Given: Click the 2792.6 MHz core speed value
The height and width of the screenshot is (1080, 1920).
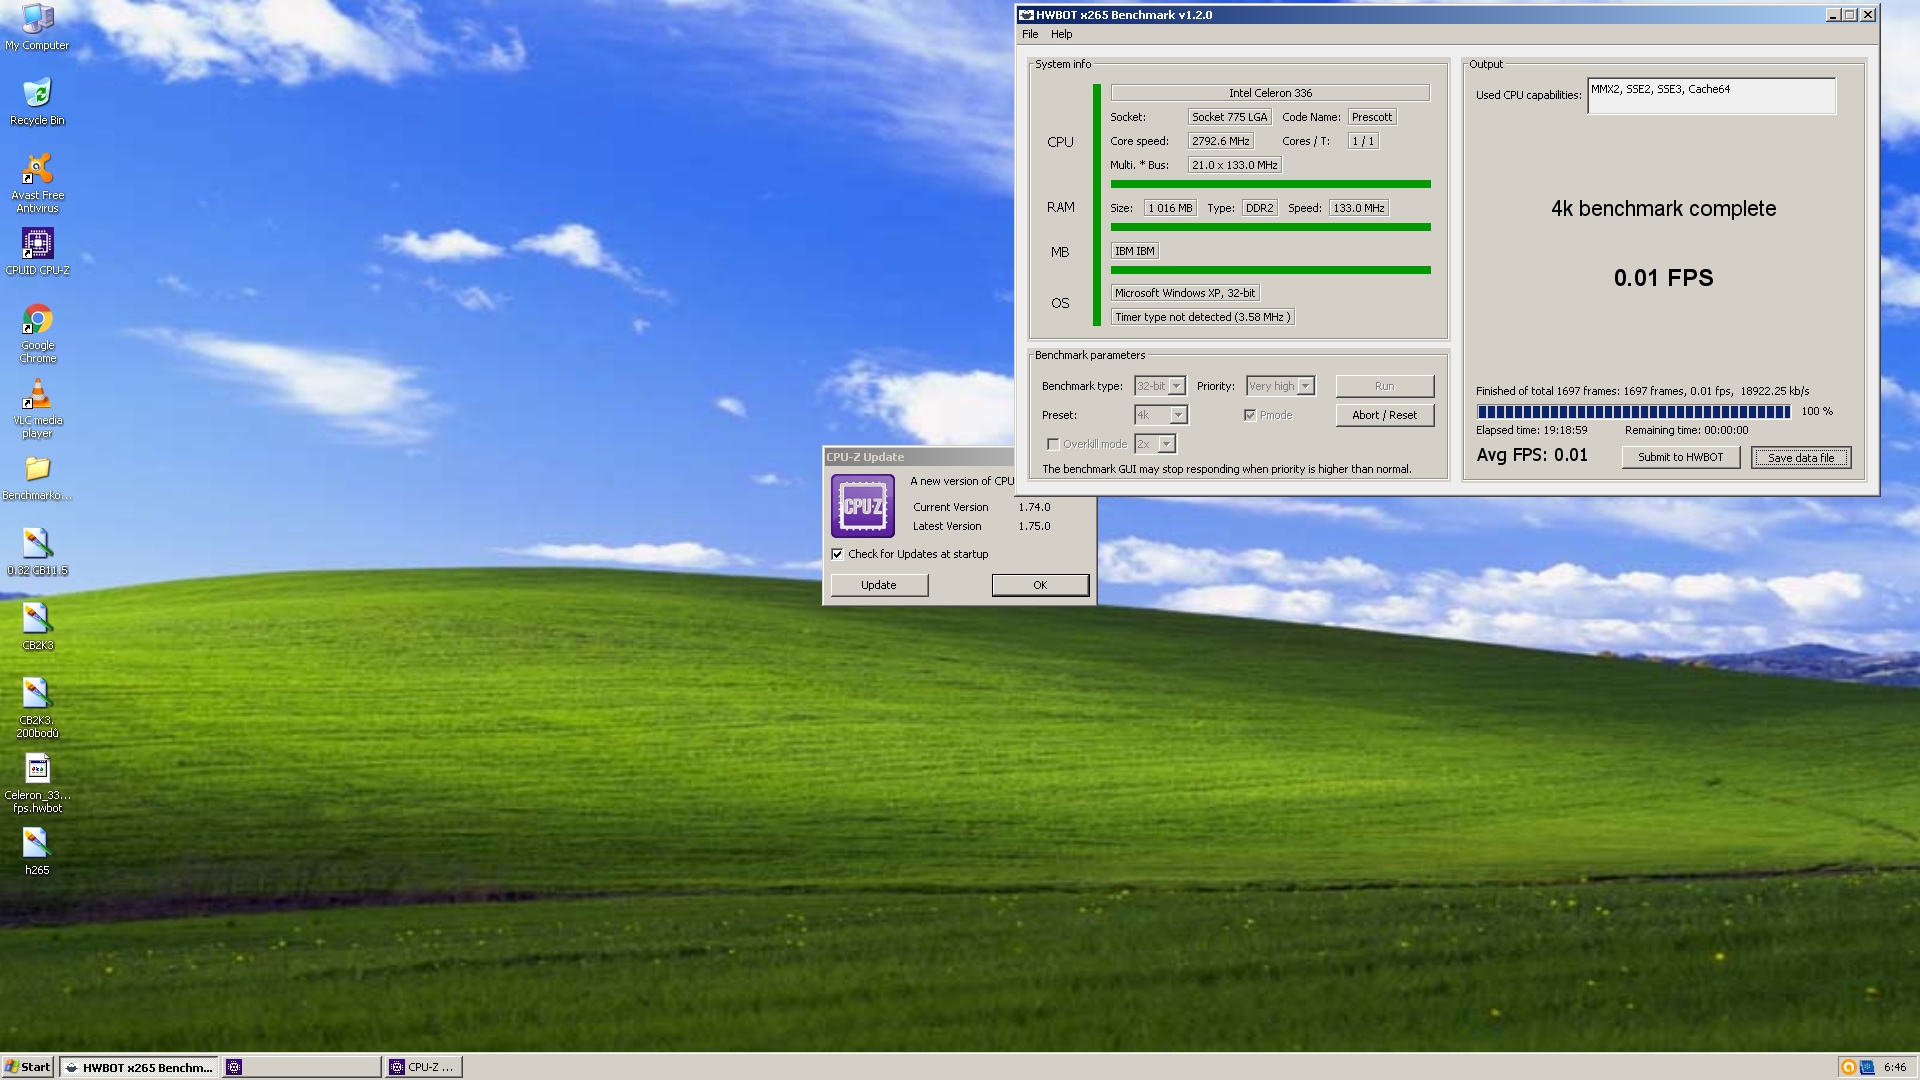Looking at the screenshot, I should pos(1220,141).
